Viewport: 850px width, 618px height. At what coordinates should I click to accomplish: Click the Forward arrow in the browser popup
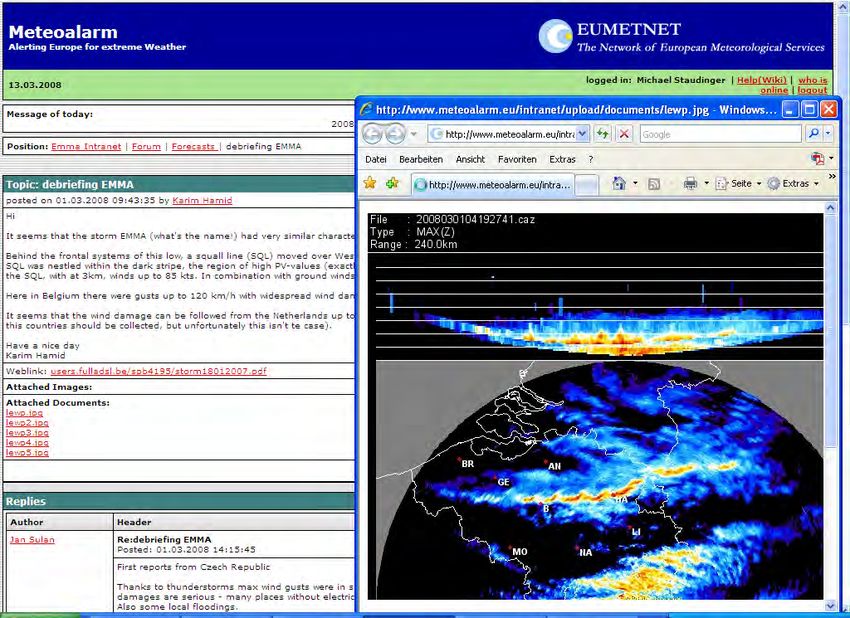(x=395, y=133)
